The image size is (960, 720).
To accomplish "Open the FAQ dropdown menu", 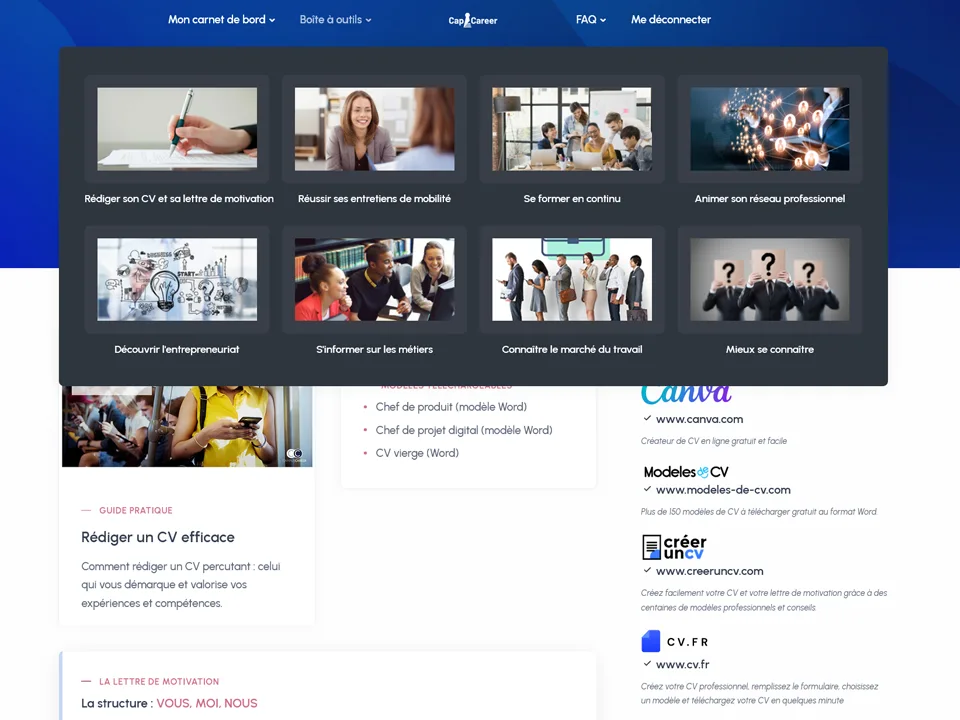I will pyautogui.click(x=591, y=20).
